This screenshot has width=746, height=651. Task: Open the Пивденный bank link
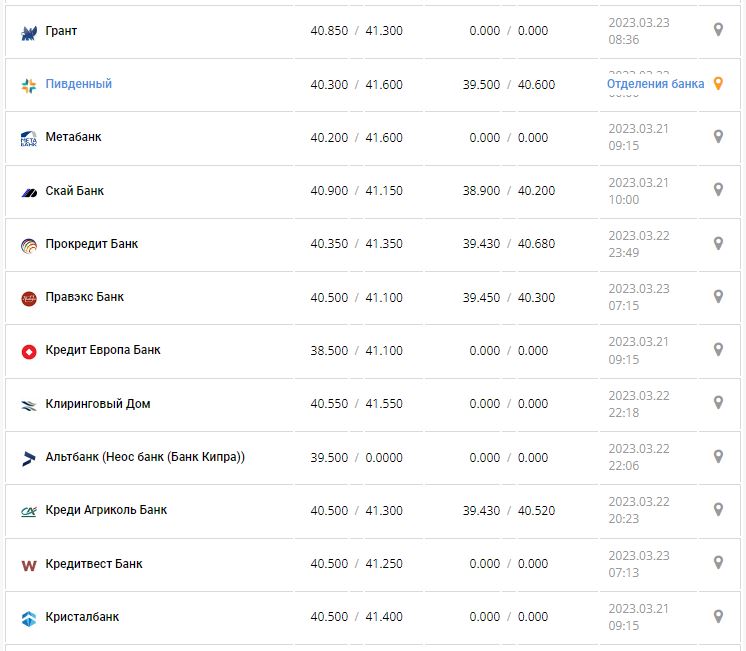tap(79, 84)
